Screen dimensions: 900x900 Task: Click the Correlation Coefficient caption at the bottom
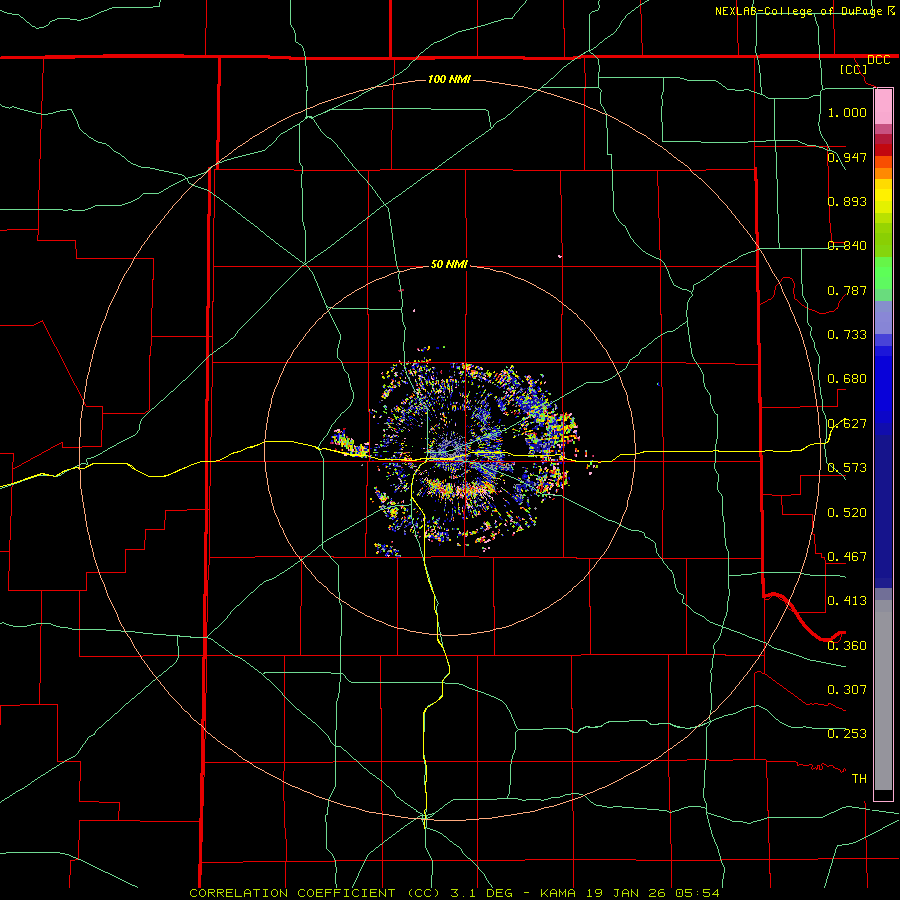[454, 893]
